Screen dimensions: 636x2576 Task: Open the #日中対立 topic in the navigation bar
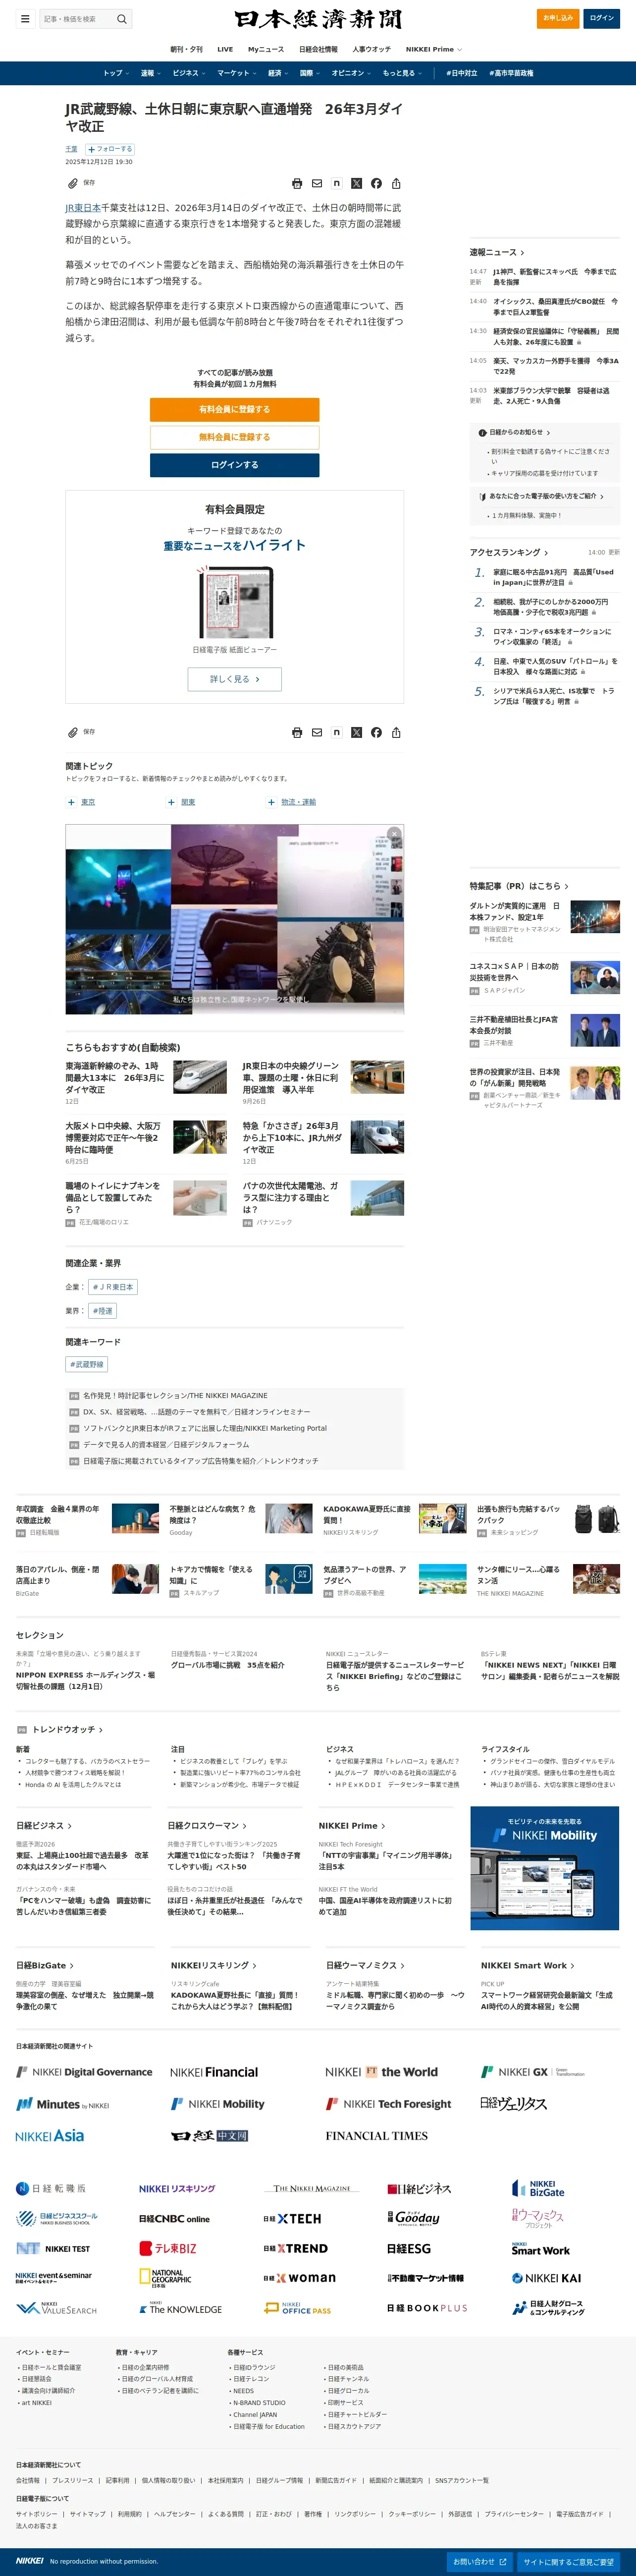click(461, 73)
